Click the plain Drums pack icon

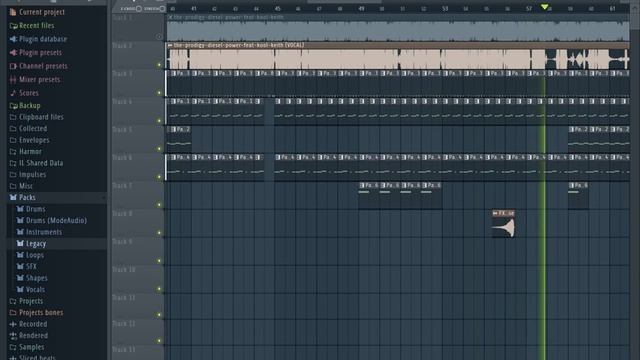pyautogui.click(x=20, y=209)
